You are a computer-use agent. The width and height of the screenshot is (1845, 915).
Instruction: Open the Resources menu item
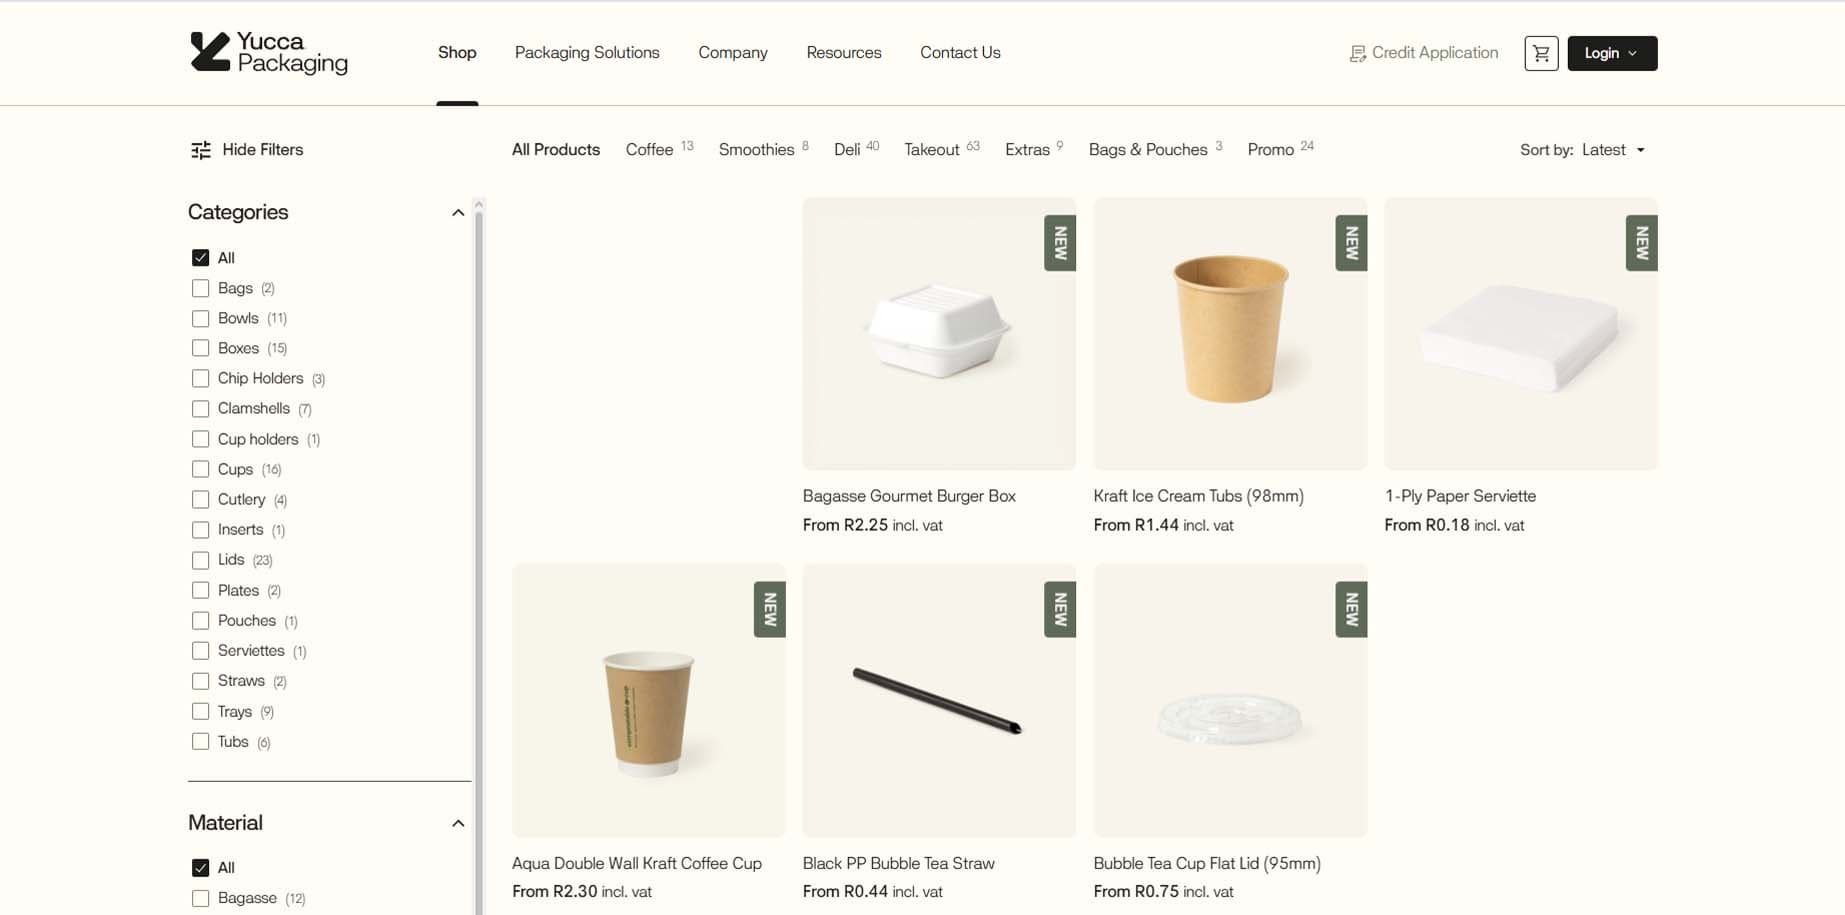coord(844,53)
